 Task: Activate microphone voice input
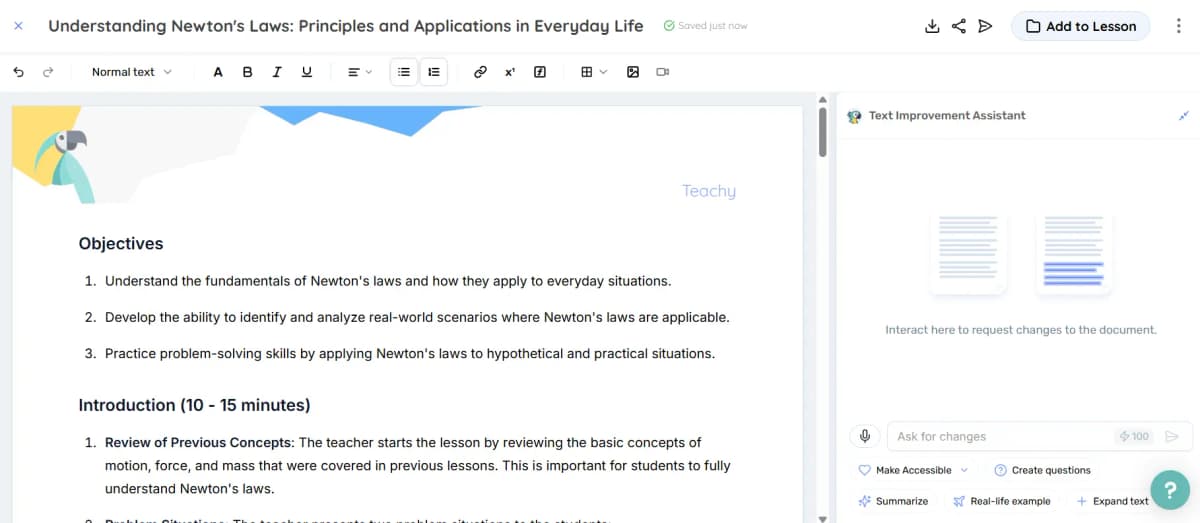(x=865, y=436)
